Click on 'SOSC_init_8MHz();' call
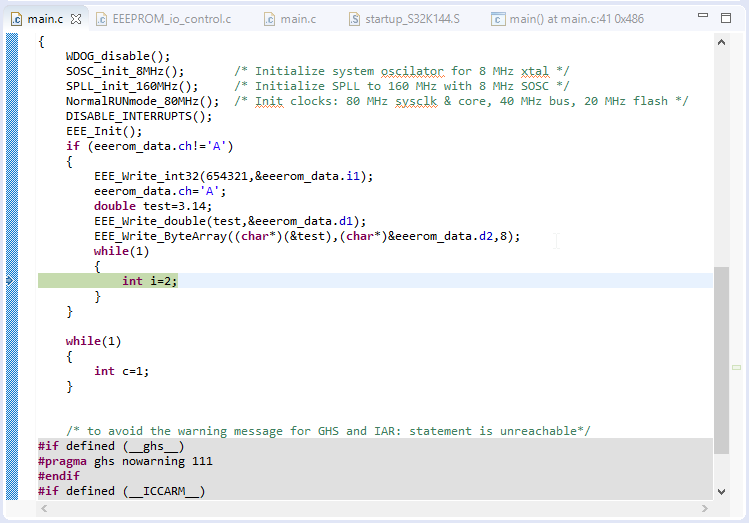The width and height of the screenshot is (749, 523). pos(125,71)
